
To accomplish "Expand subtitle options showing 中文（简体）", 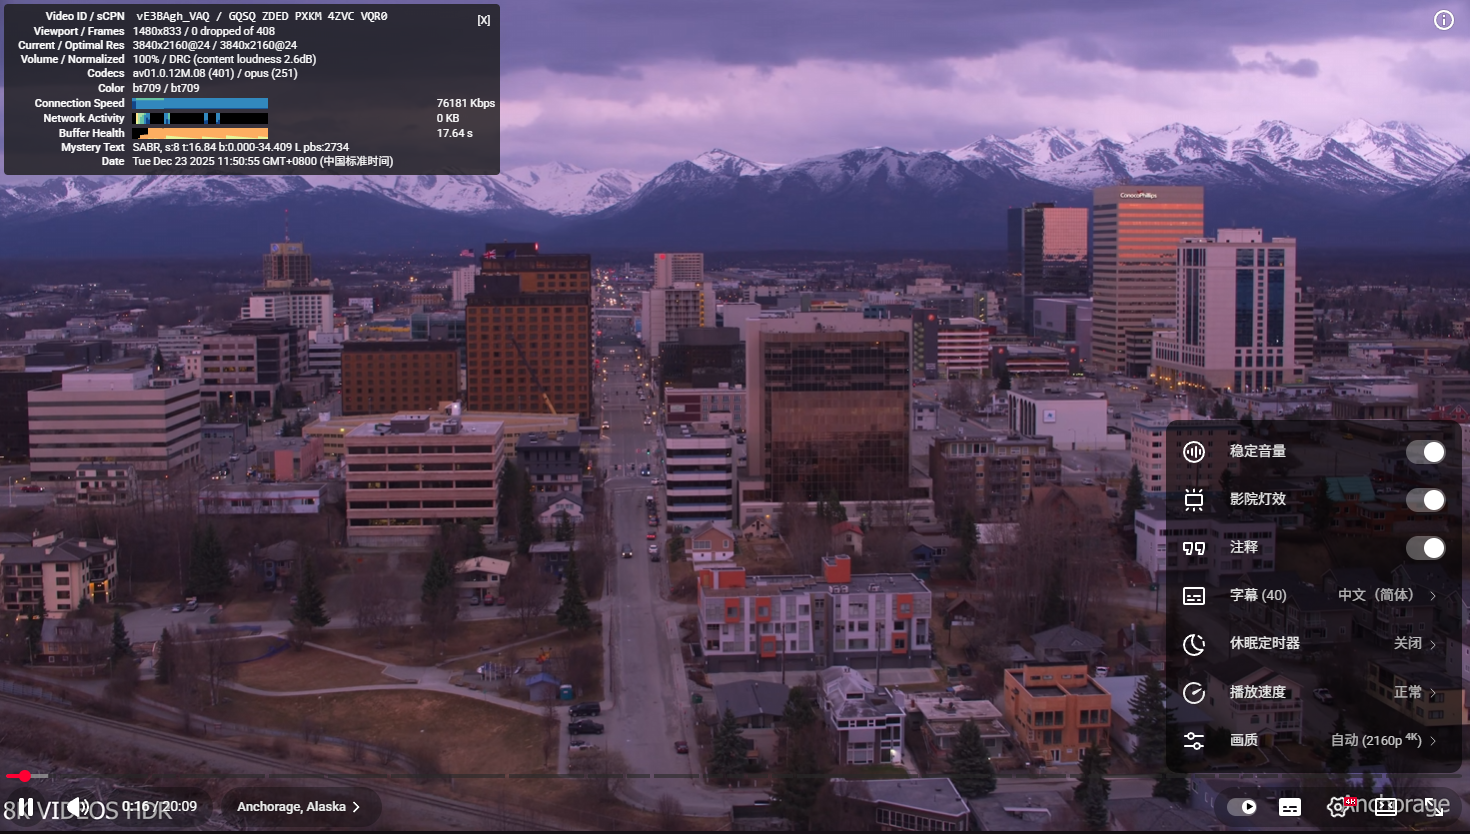I will [1386, 595].
